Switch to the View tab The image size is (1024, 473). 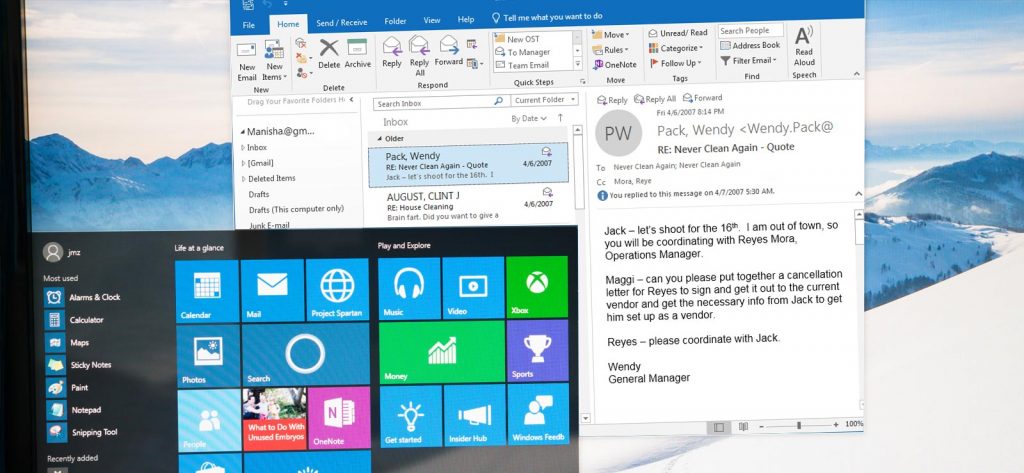(432, 21)
